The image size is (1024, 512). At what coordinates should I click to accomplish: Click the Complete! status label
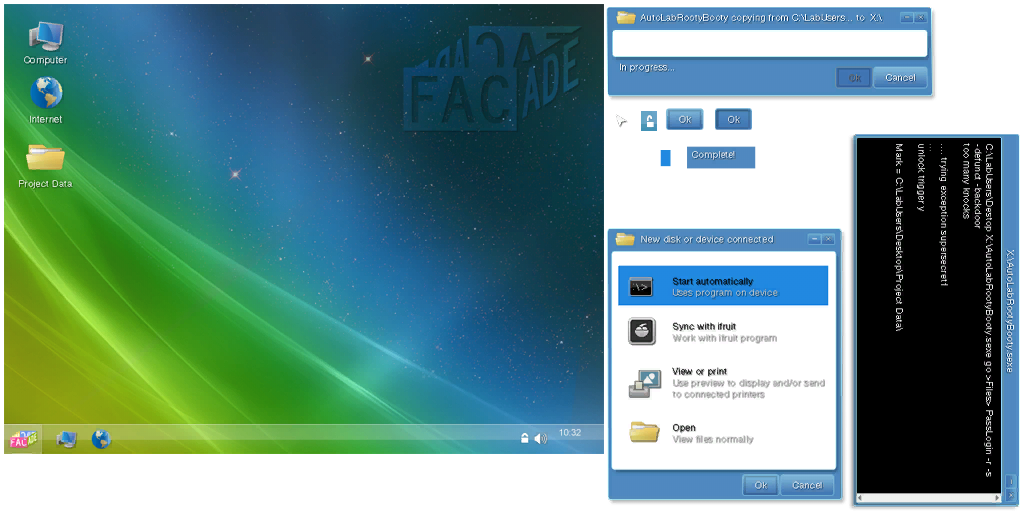721,156
